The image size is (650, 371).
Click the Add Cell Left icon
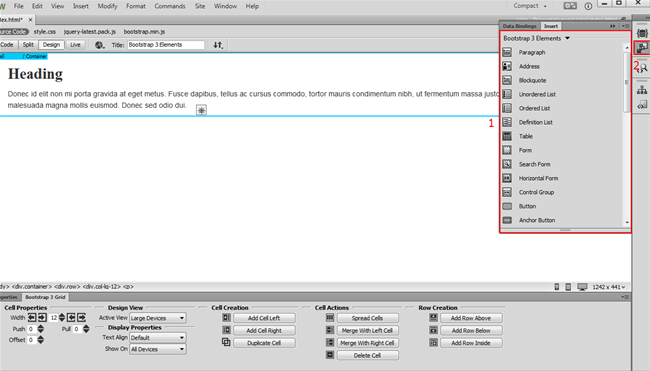coord(226,318)
